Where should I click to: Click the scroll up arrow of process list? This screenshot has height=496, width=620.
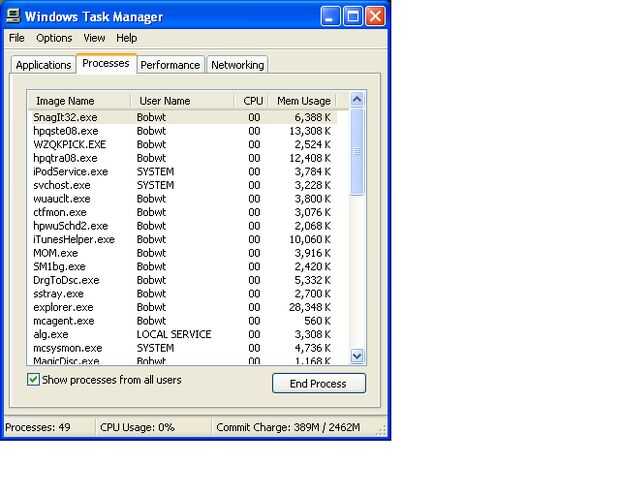tap(357, 100)
